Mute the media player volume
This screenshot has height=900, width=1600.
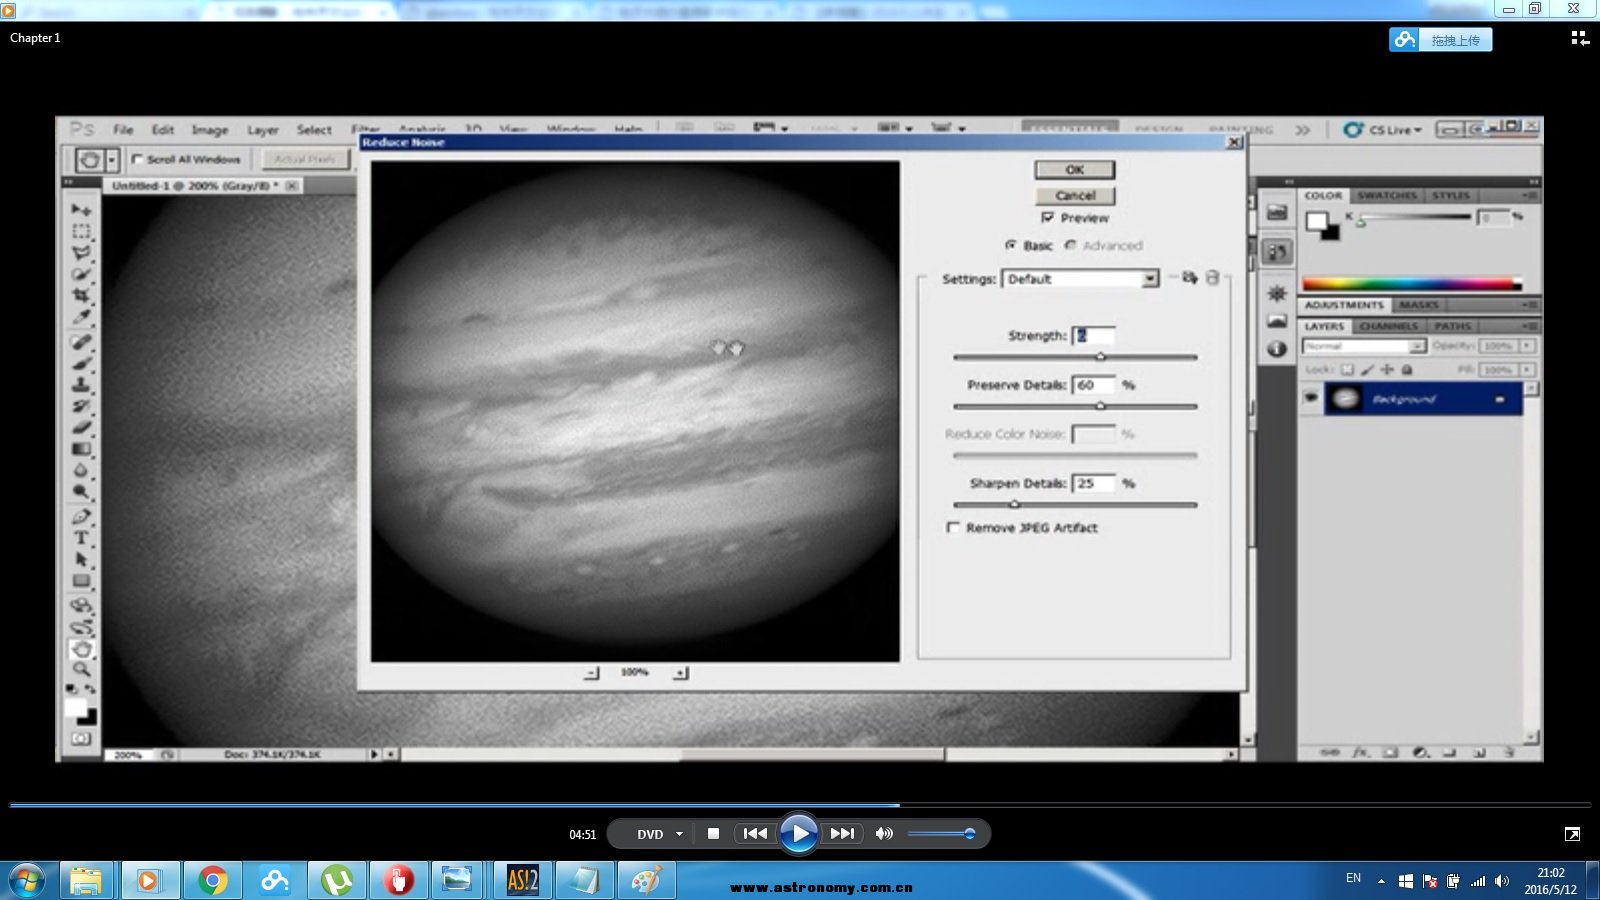coord(884,833)
